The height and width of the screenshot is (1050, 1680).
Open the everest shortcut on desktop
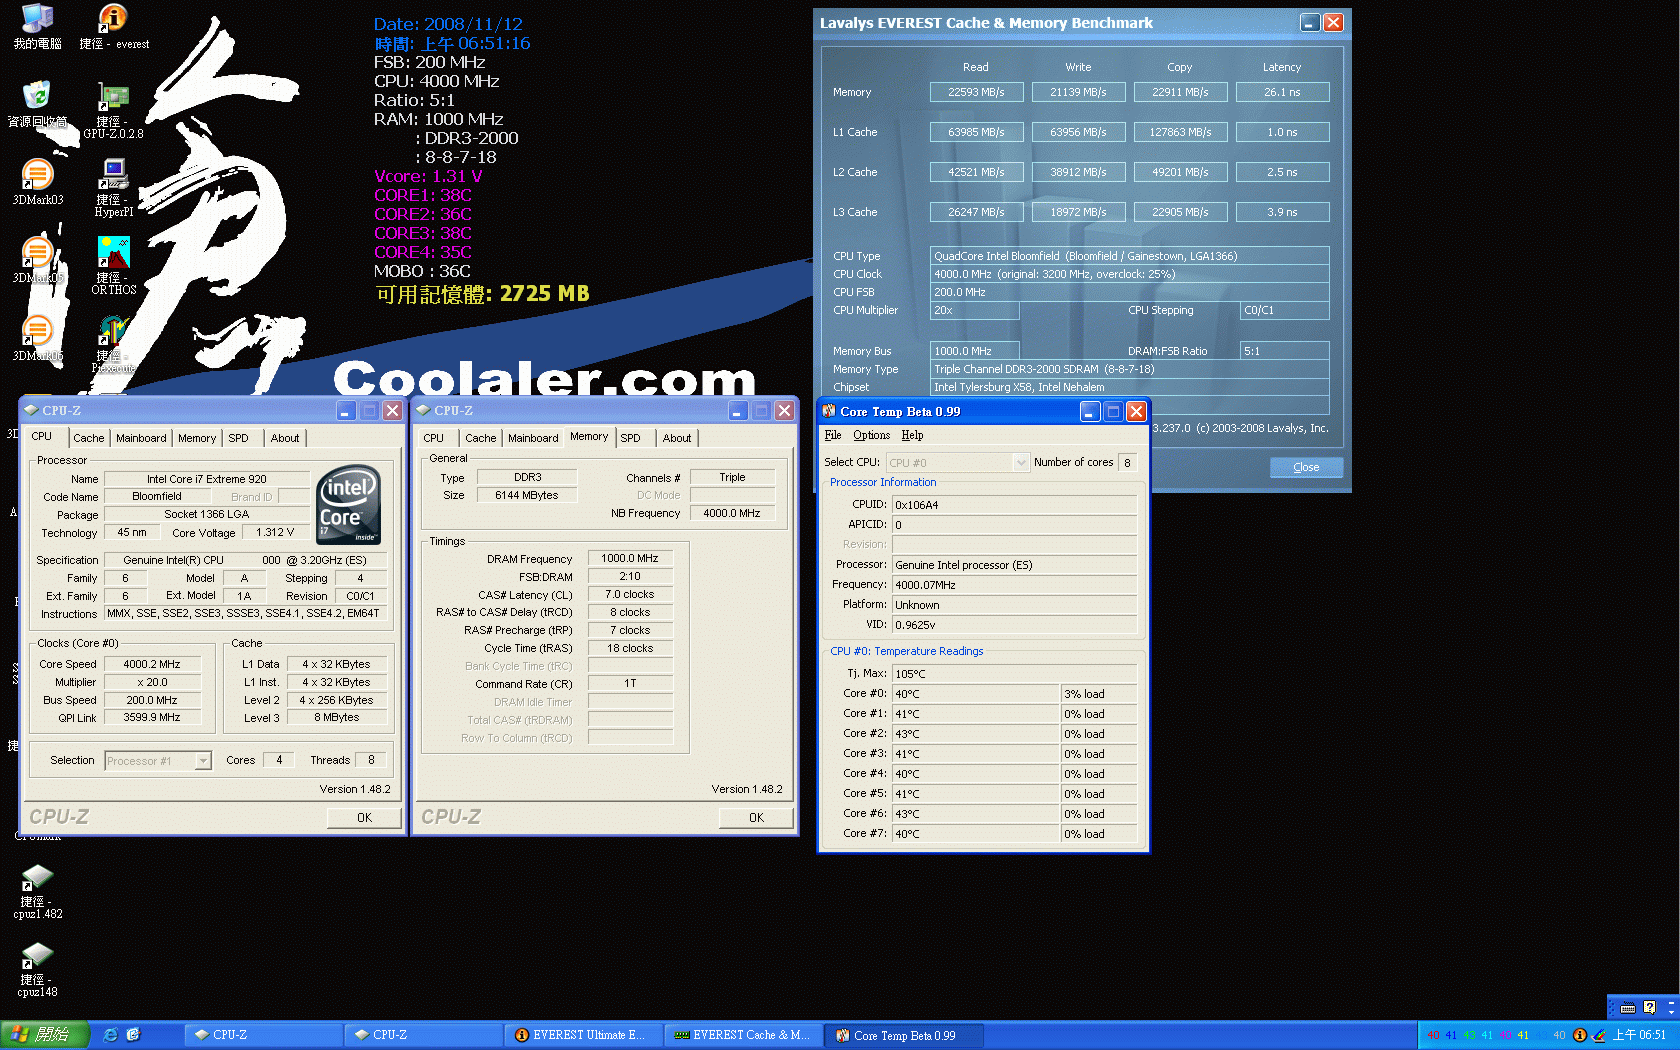pyautogui.click(x=113, y=26)
